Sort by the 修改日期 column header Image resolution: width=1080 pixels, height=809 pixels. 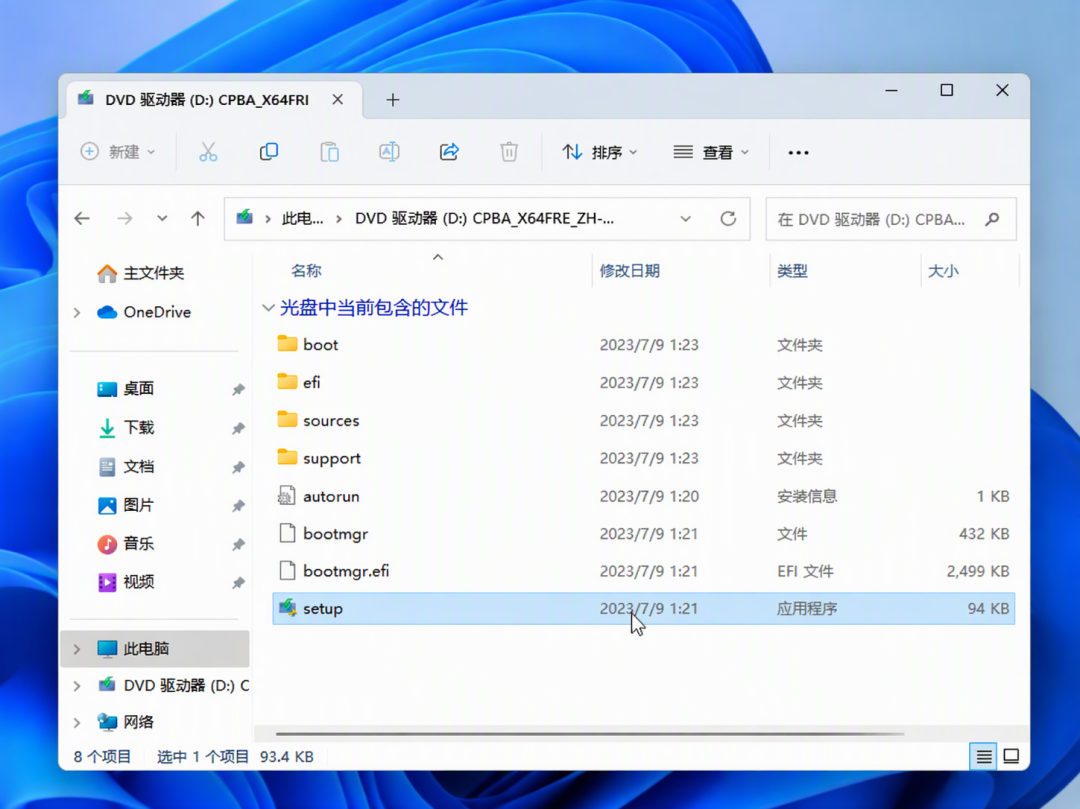click(630, 271)
